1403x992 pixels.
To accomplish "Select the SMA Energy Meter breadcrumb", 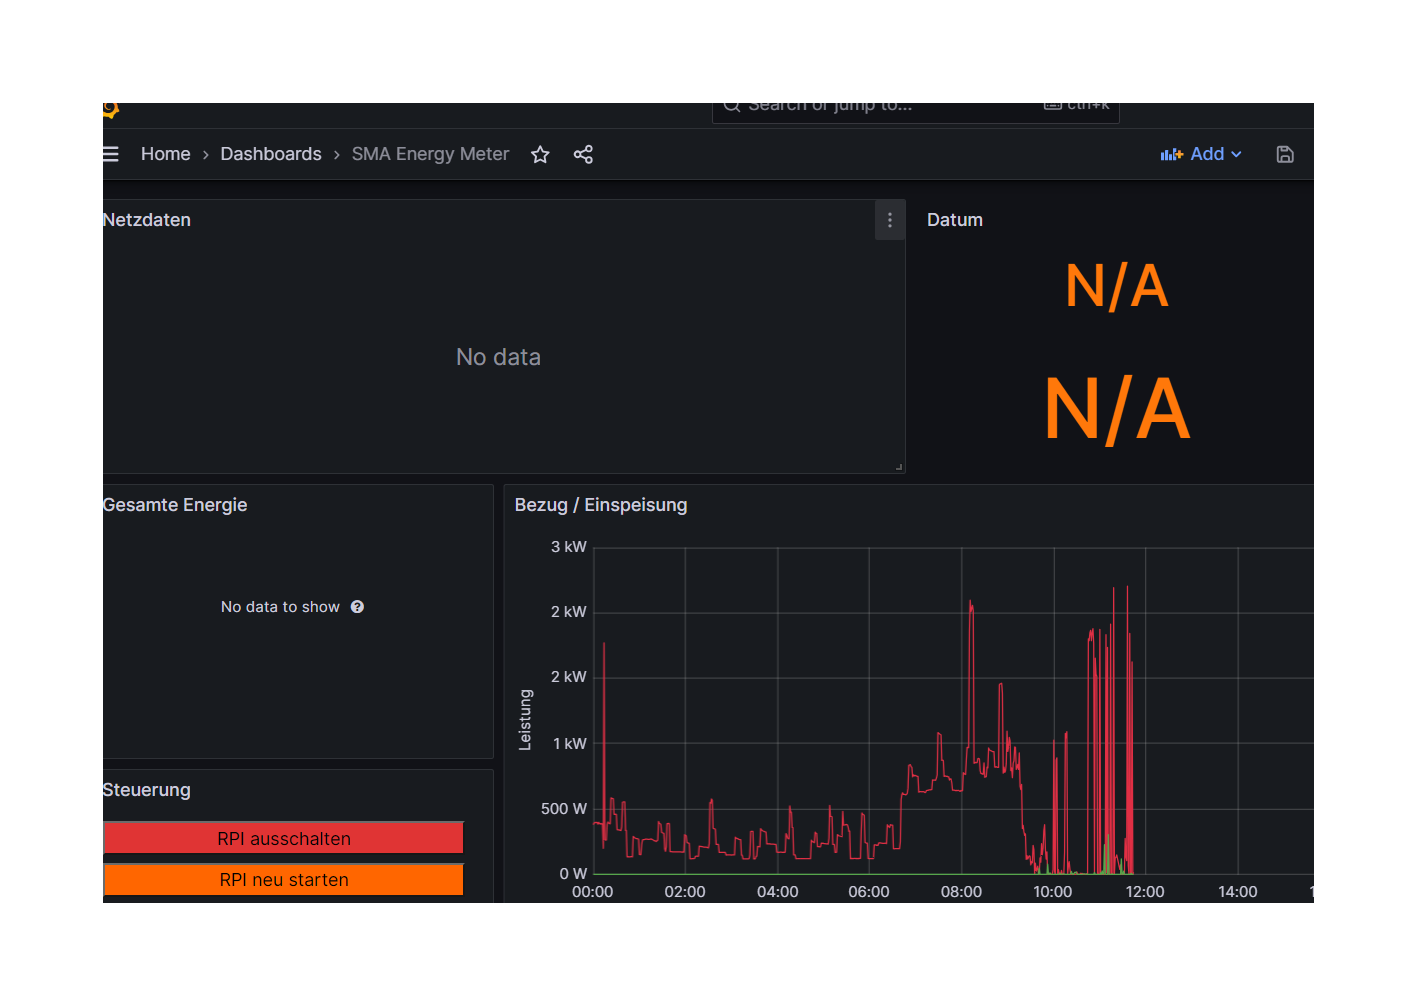I will (x=430, y=154).
